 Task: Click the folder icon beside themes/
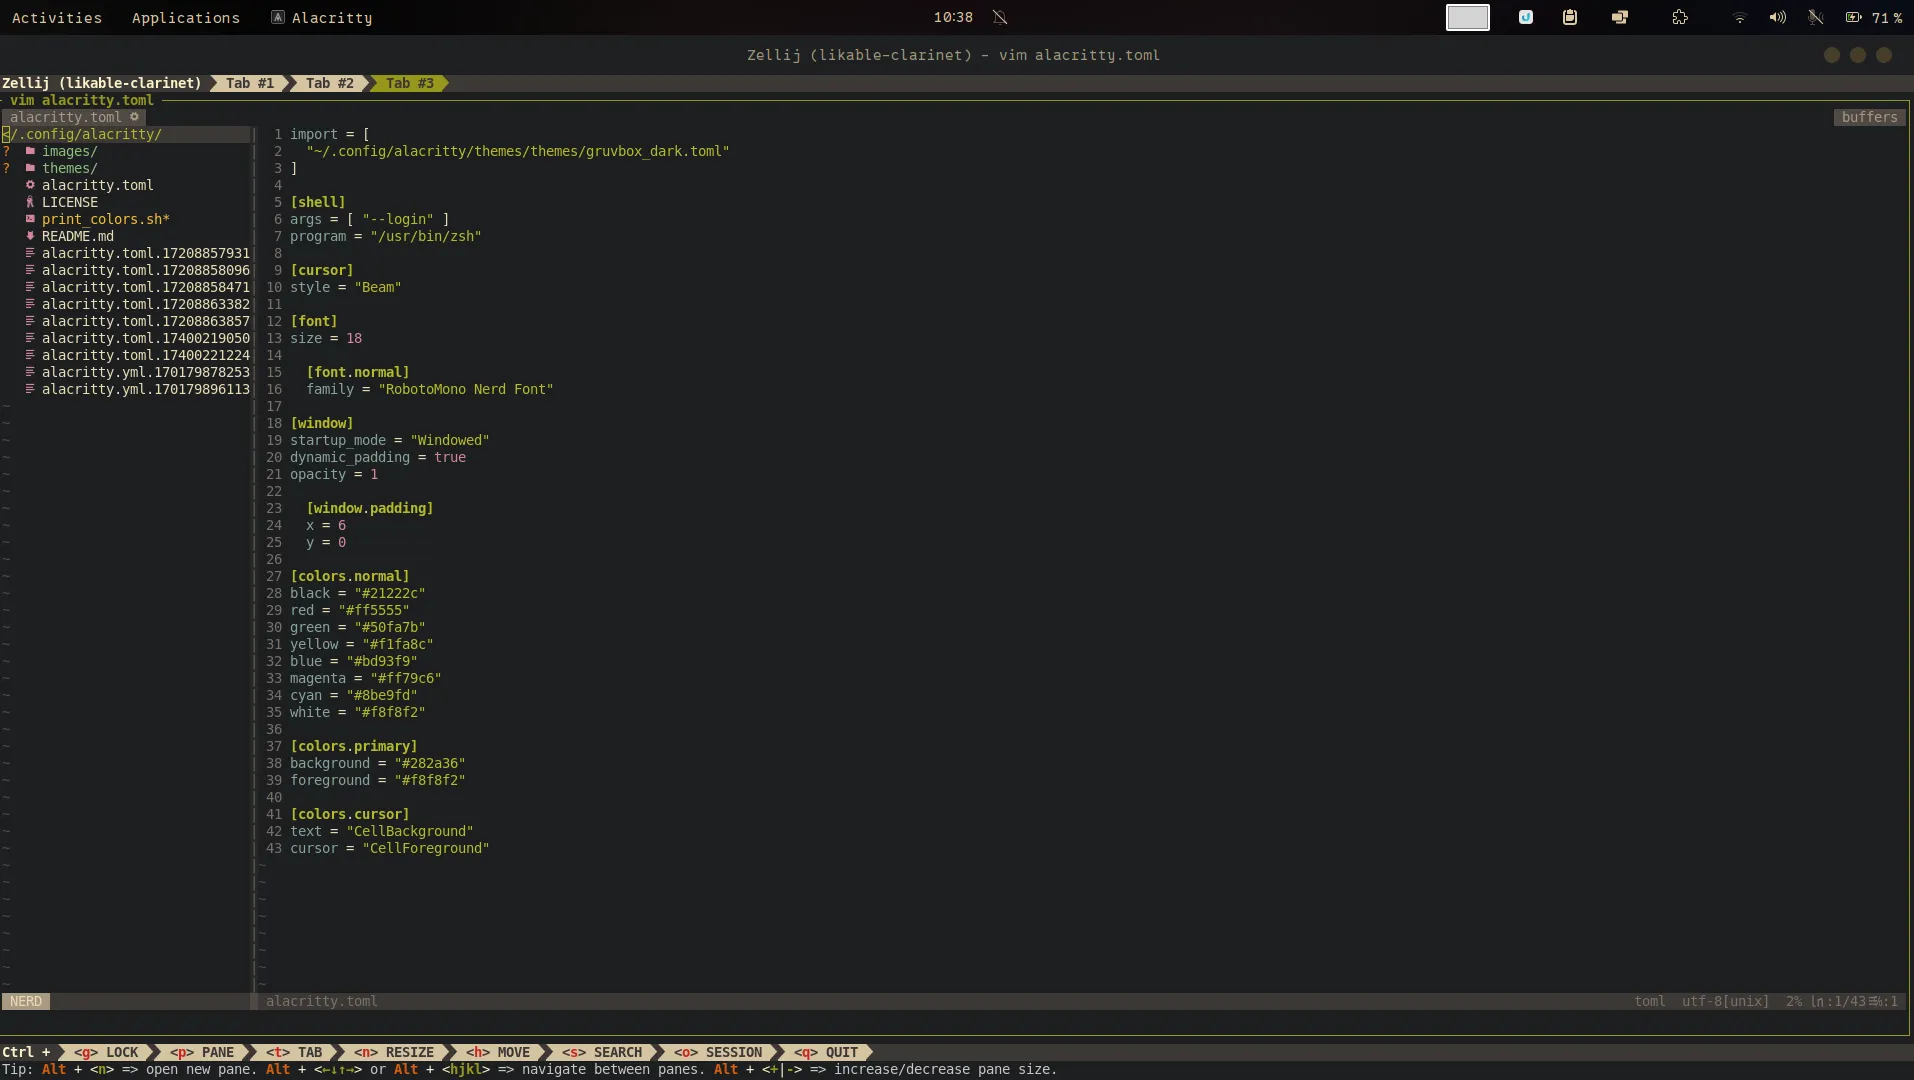click(x=30, y=168)
